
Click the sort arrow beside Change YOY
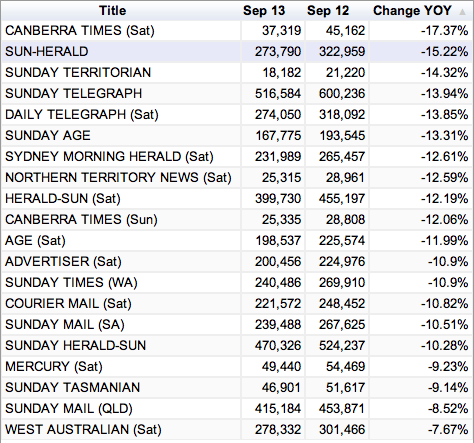point(462,12)
